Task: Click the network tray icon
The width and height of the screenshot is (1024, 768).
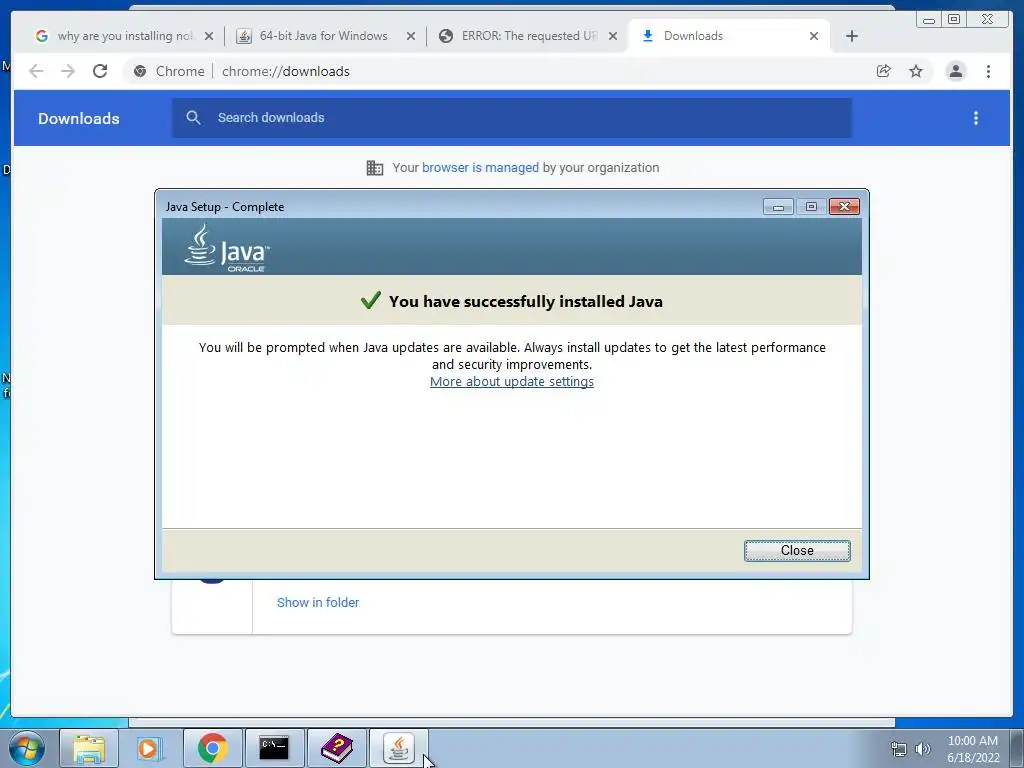Action: coord(899,749)
